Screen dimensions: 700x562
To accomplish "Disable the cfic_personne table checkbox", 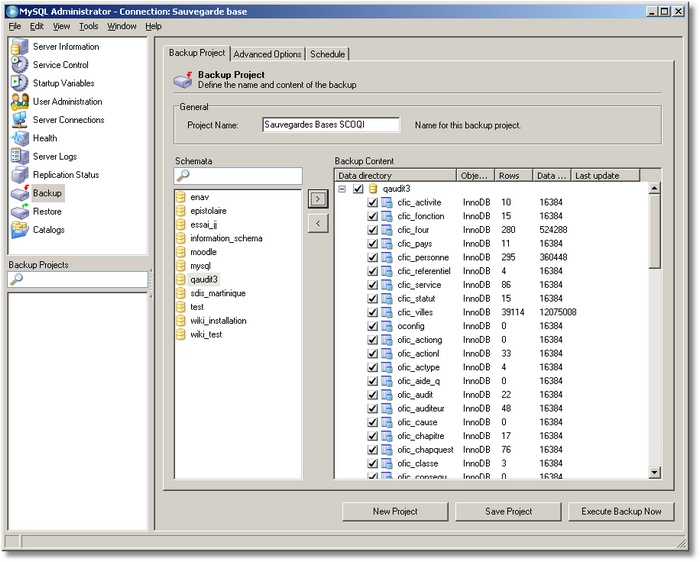I will point(372,258).
